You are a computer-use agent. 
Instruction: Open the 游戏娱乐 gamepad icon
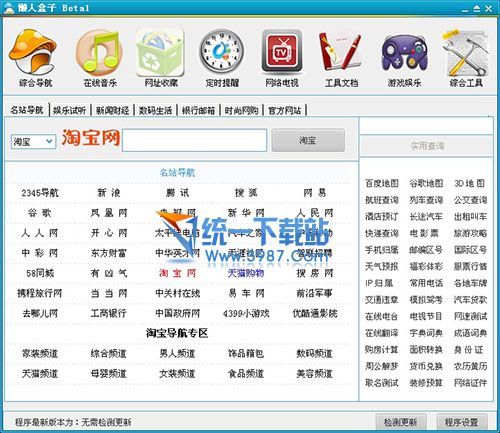coord(404,53)
